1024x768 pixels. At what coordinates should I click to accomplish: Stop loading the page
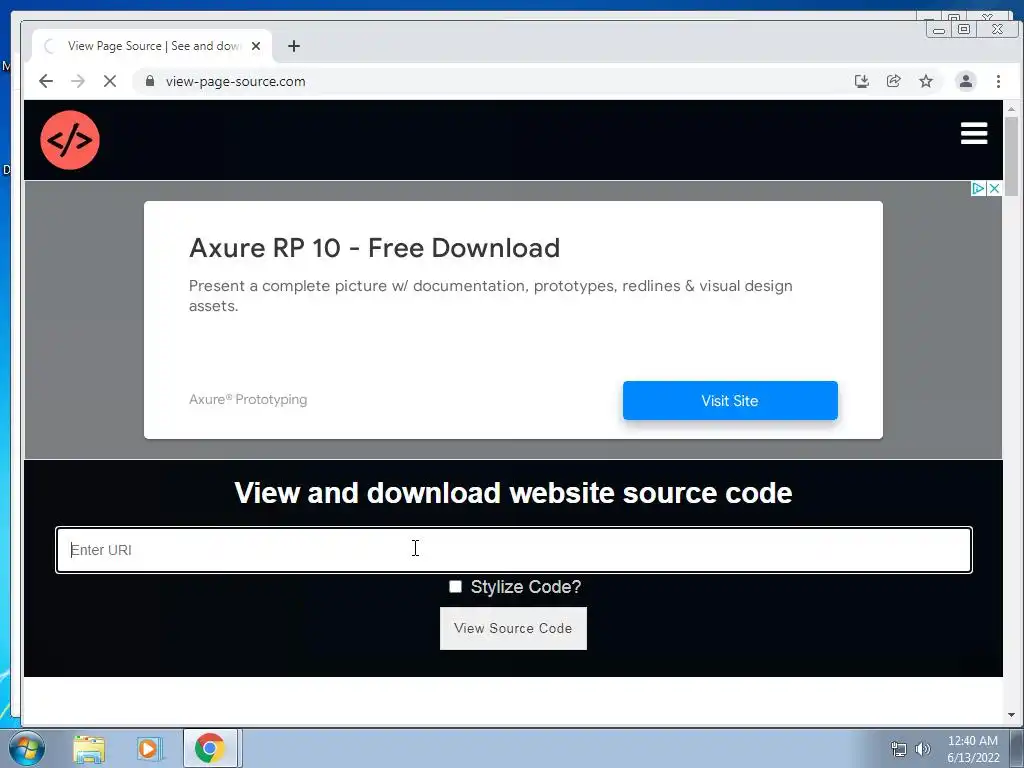[110, 81]
